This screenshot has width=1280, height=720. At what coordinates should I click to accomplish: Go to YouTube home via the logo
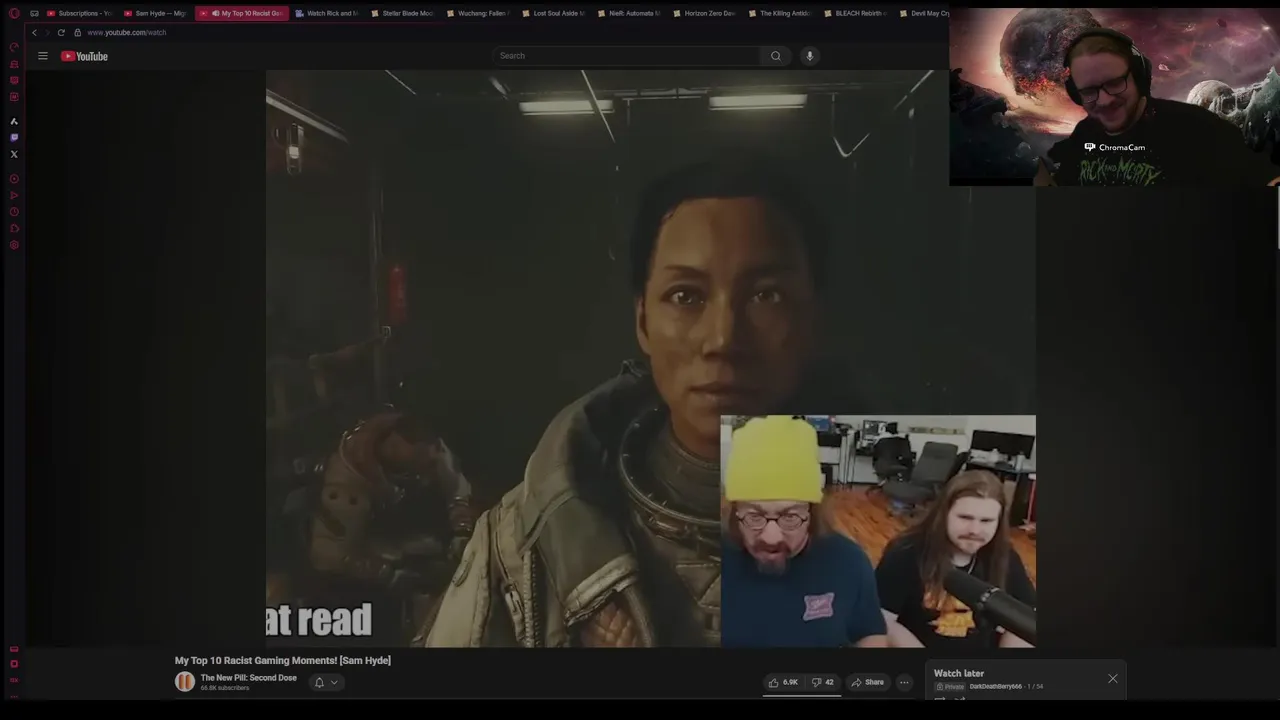[84, 56]
